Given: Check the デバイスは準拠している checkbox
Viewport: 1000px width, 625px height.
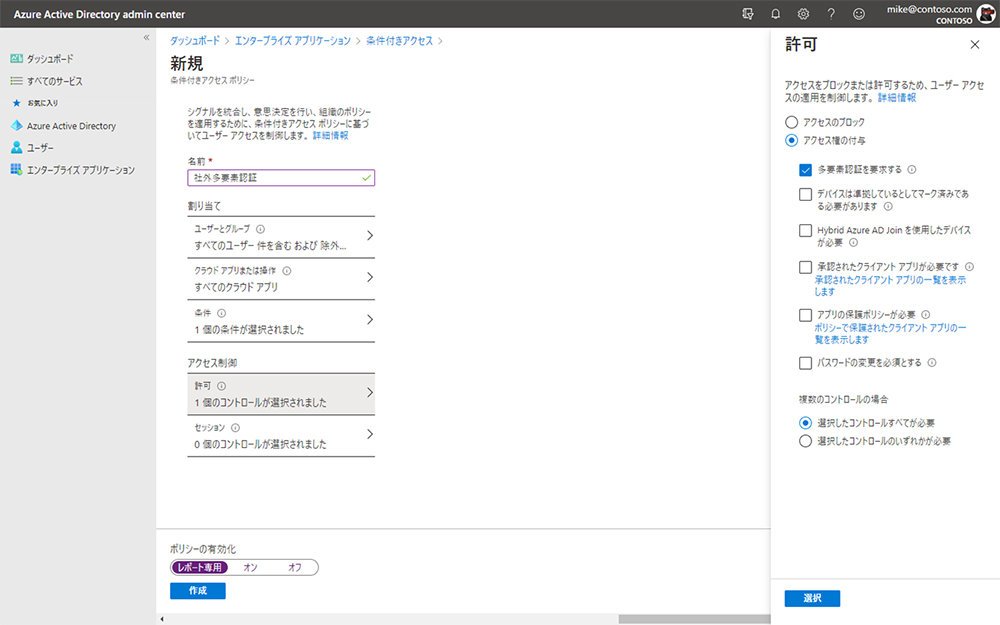Looking at the screenshot, I should 805,194.
